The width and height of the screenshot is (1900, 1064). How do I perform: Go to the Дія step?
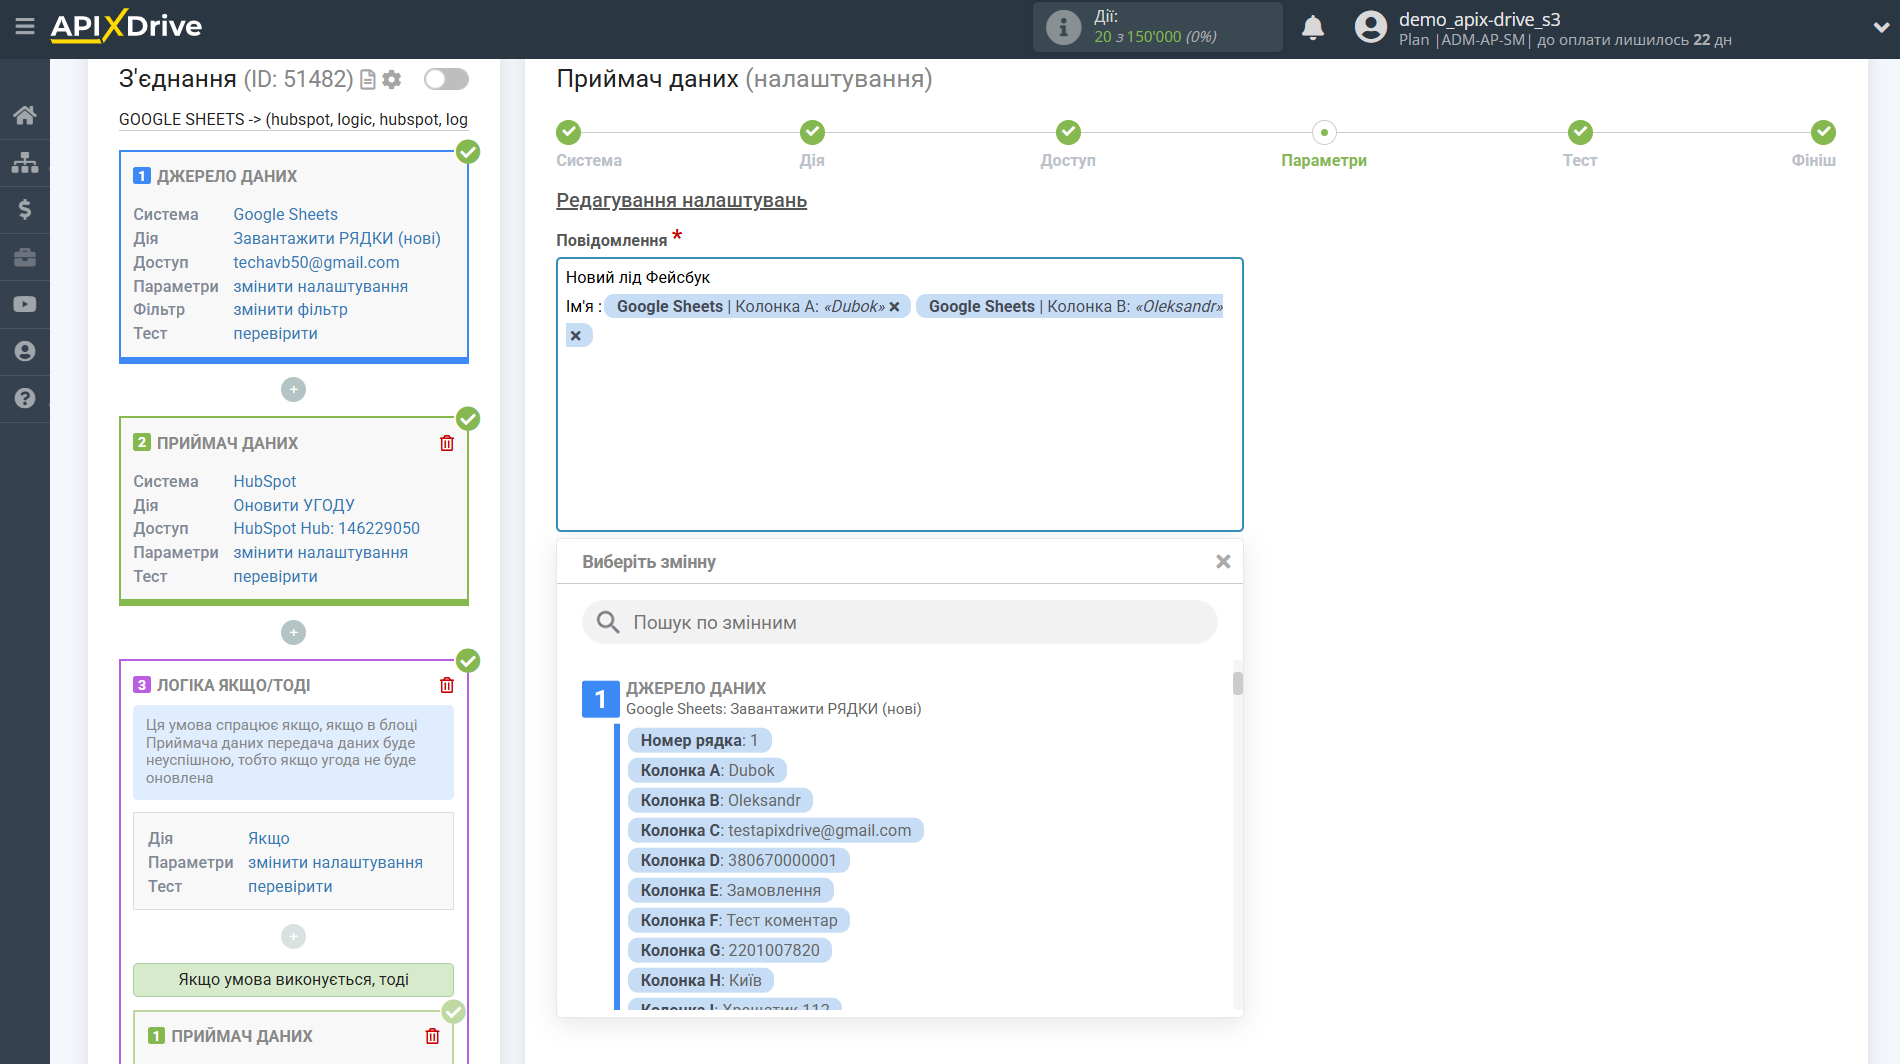812,132
